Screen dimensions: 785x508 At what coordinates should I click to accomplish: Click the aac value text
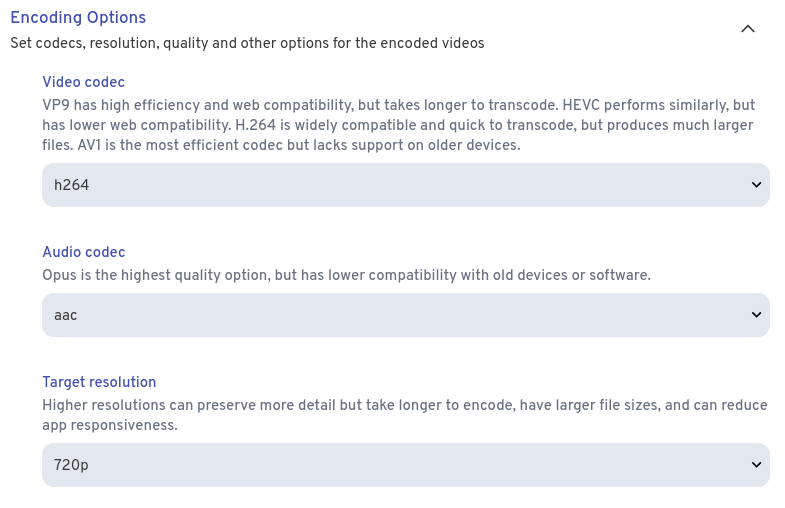pyautogui.click(x=66, y=315)
